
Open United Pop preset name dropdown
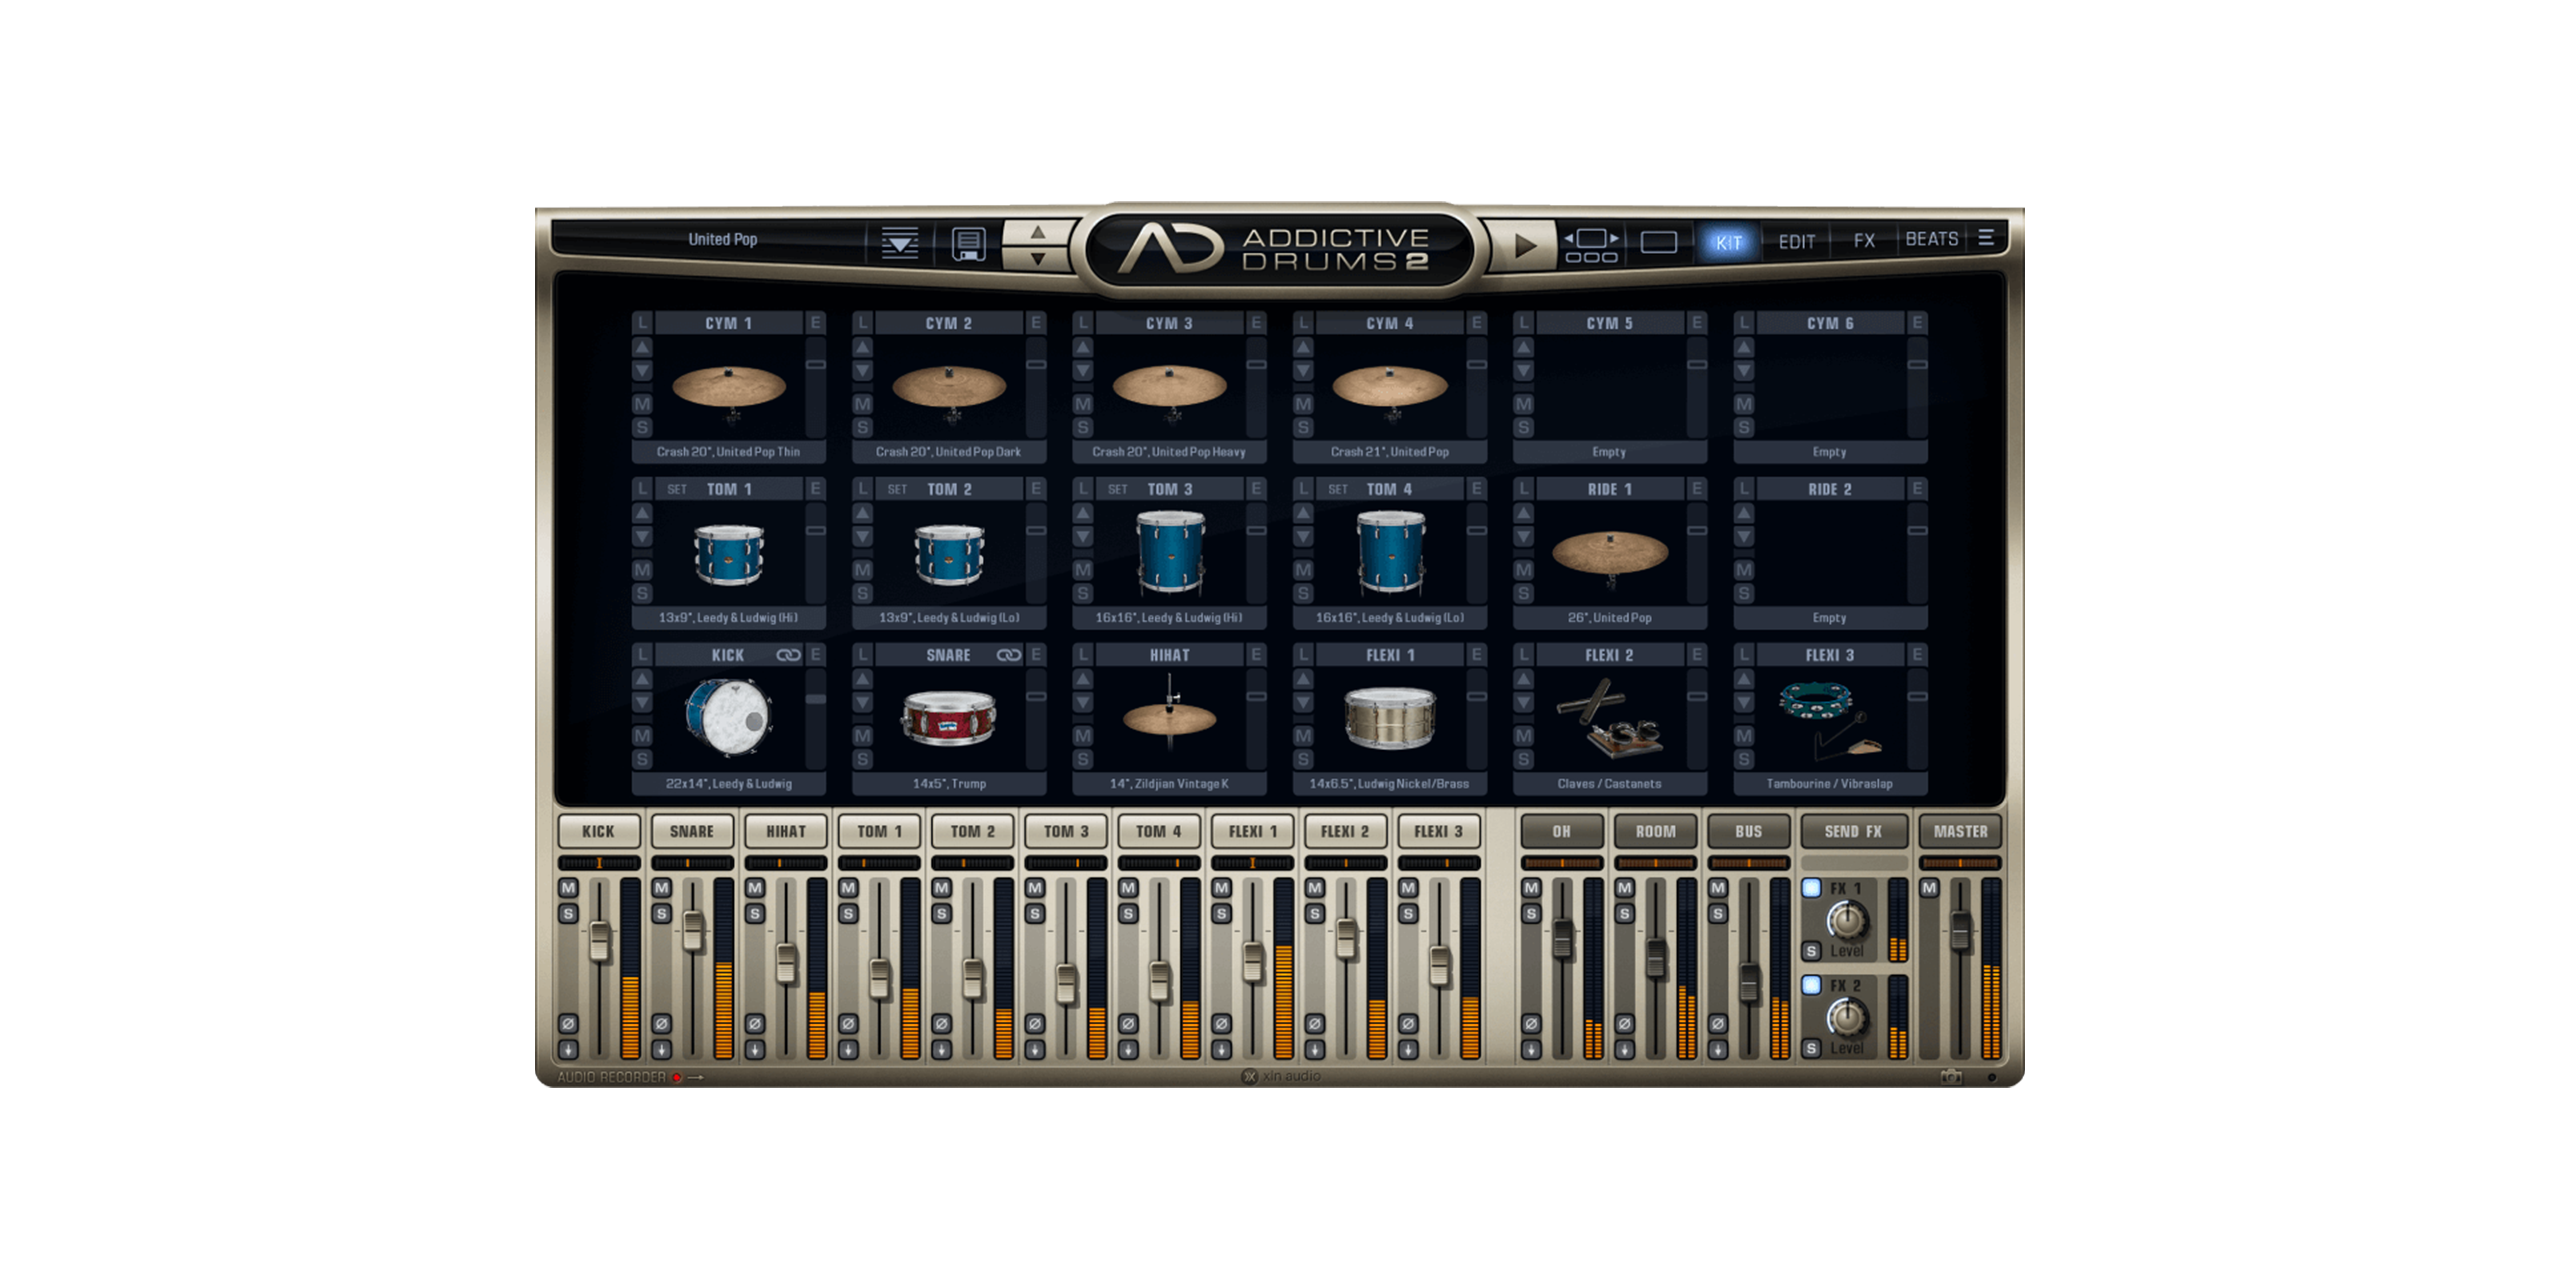point(722,240)
